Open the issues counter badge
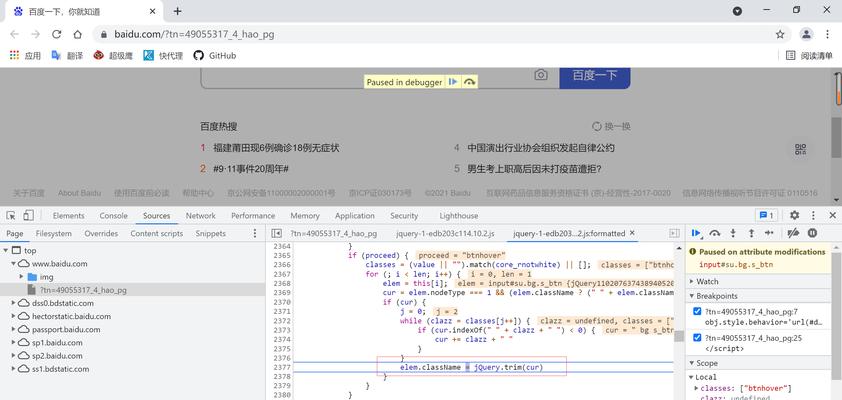The image size is (842, 400). [x=766, y=215]
